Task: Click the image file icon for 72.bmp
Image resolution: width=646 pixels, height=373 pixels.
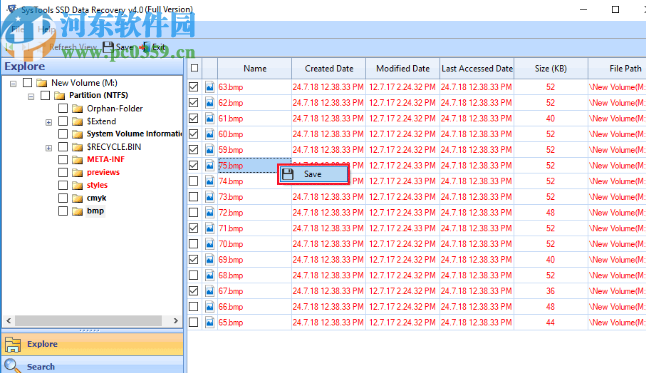Action: 210,212
